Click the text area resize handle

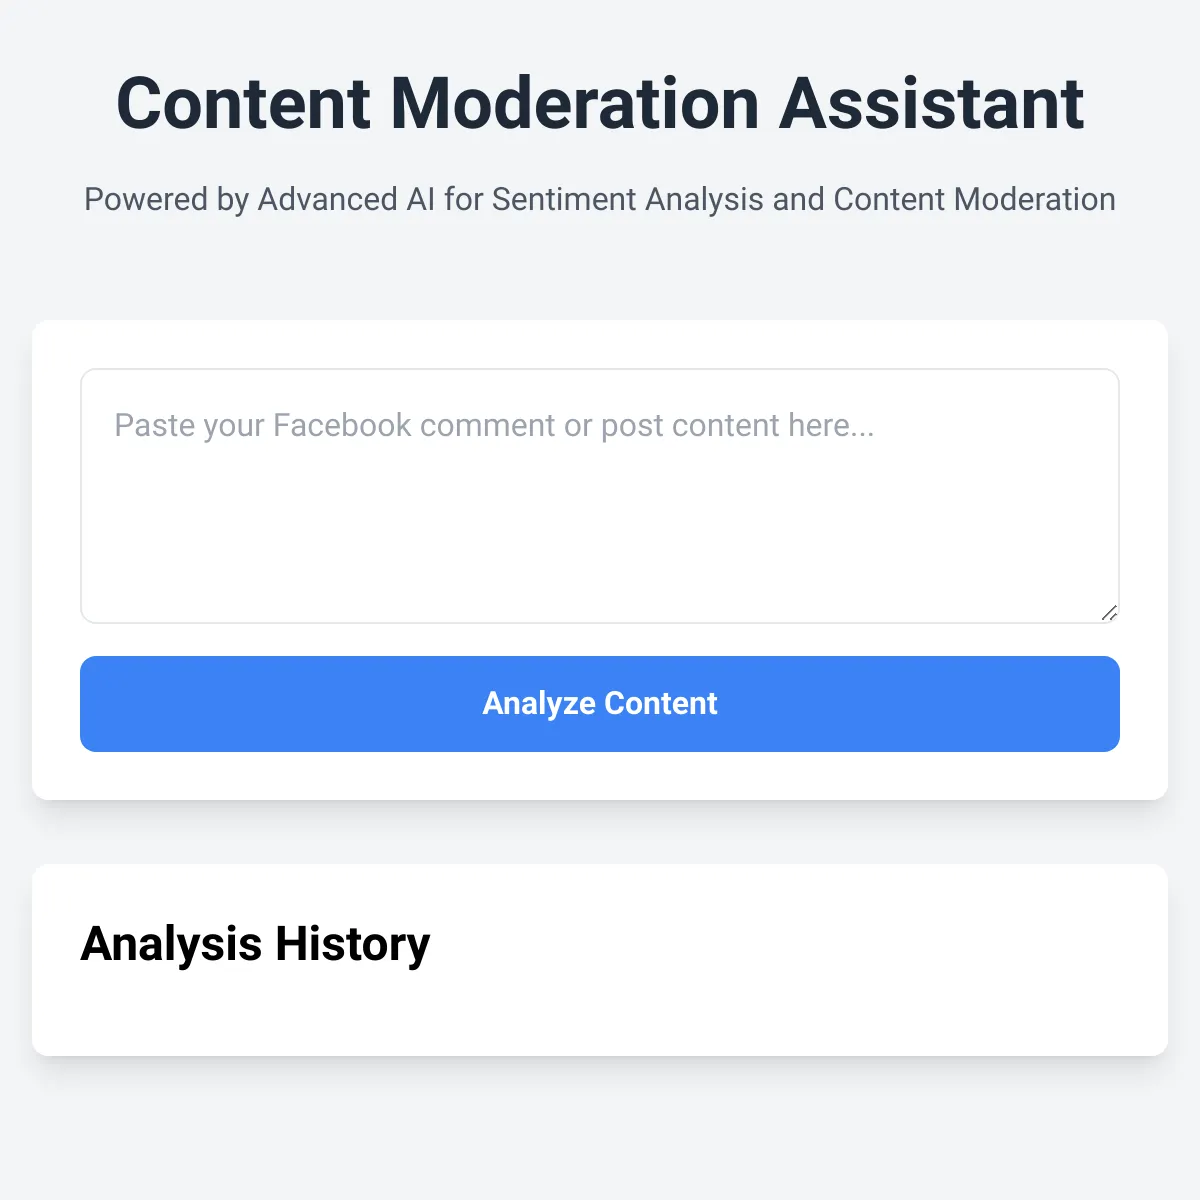(x=1109, y=613)
